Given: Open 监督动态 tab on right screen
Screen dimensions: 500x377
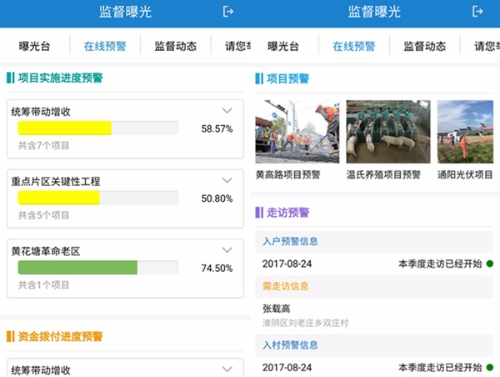Looking at the screenshot, I should coord(425,46).
